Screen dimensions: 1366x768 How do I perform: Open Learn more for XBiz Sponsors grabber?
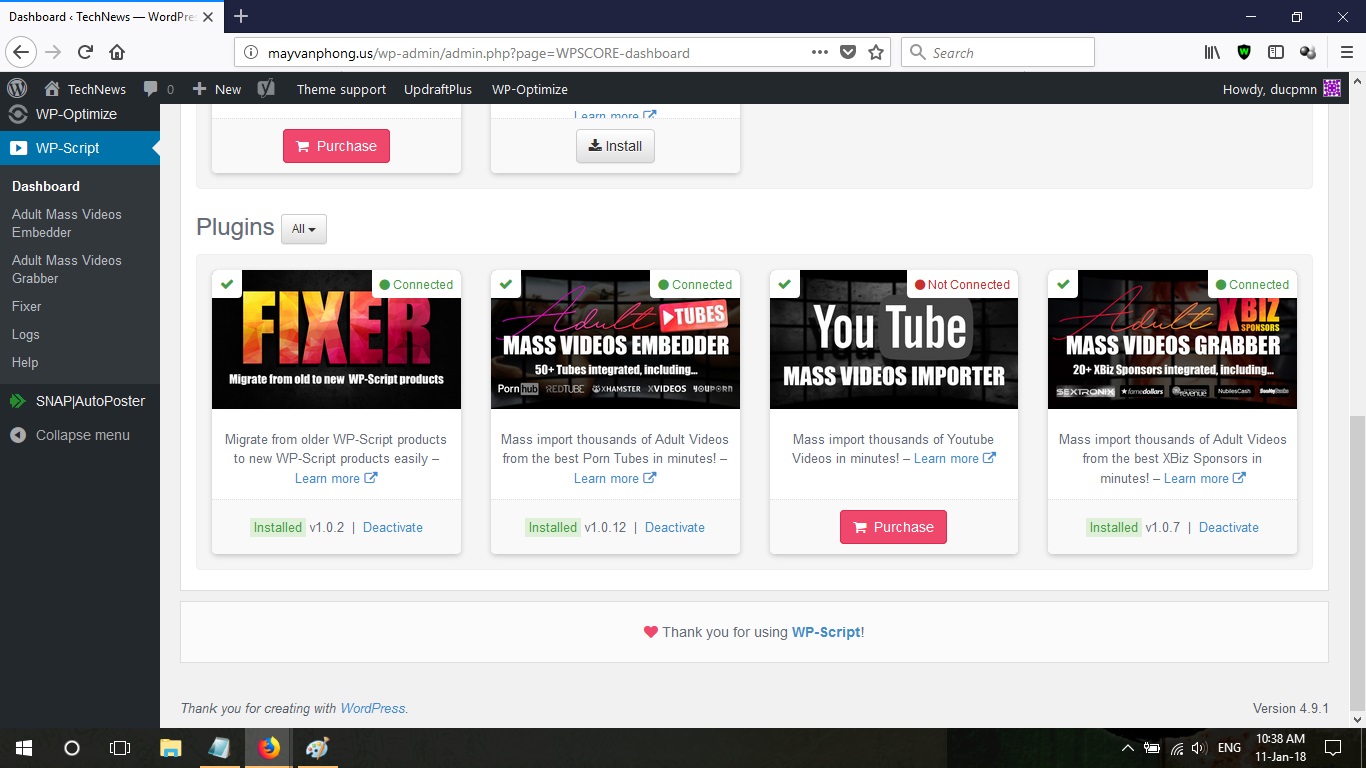1205,478
